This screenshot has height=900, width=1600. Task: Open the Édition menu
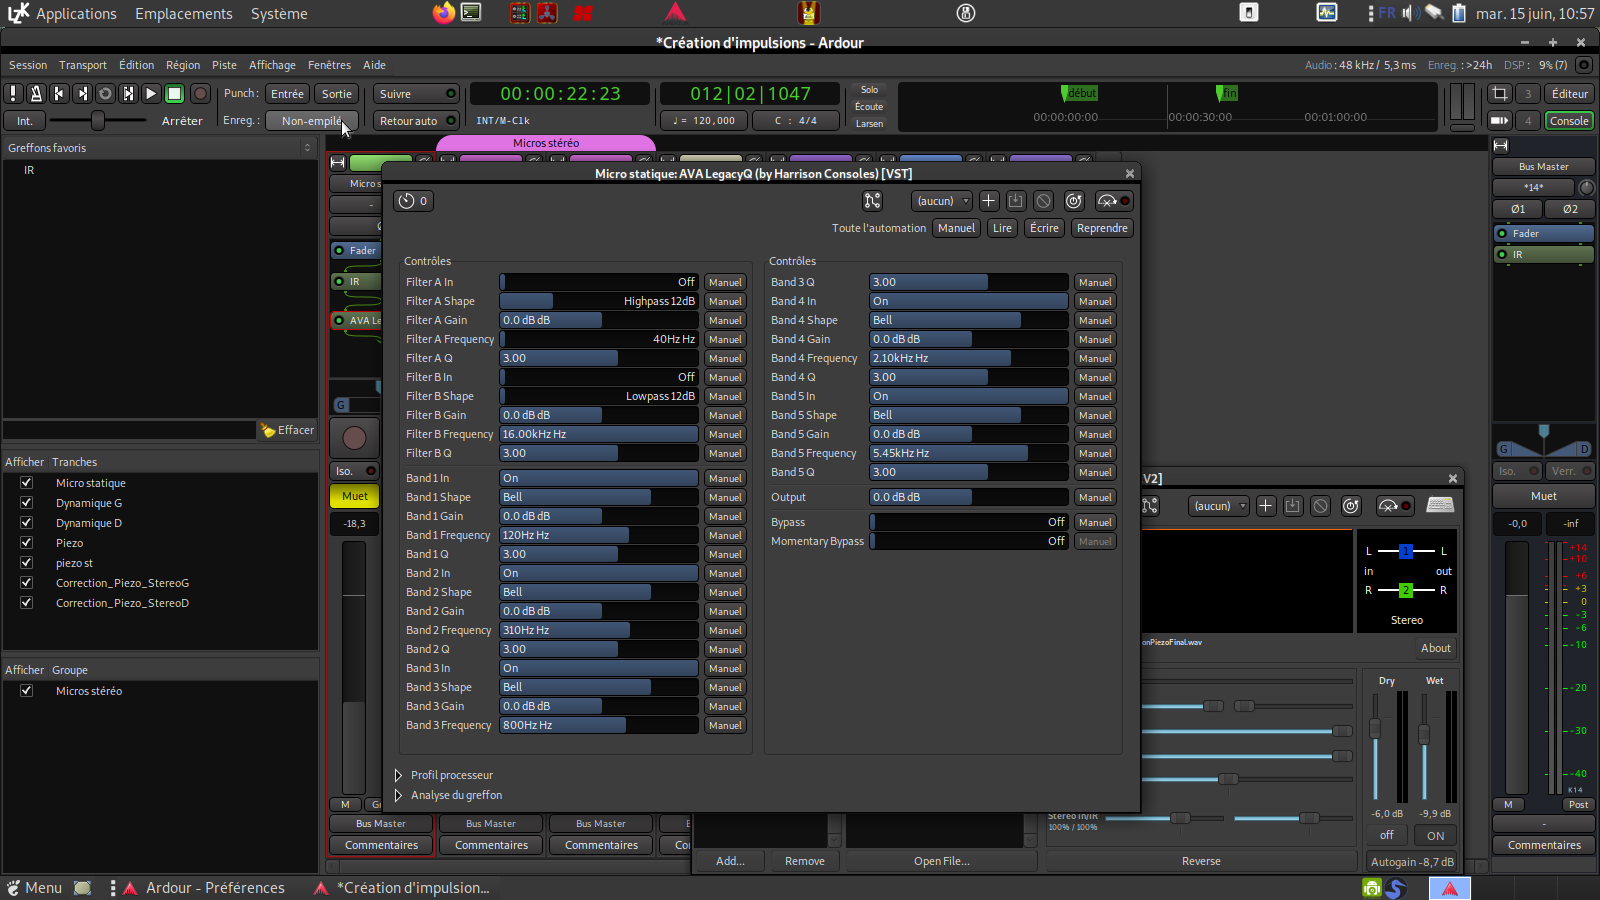pyautogui.click(x=136, y=65)
